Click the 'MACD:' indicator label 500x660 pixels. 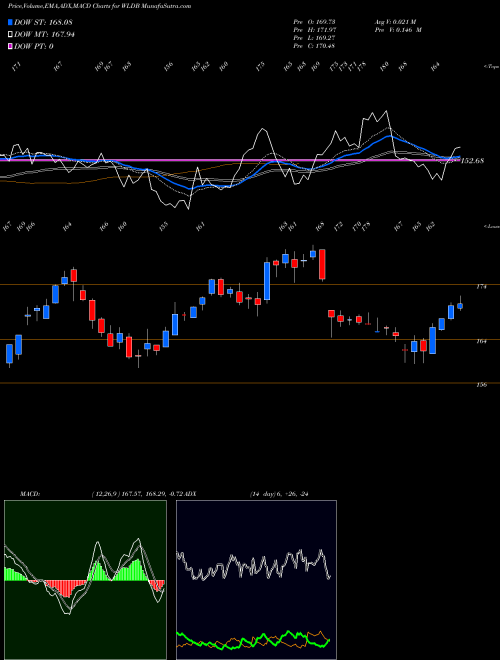click(30, 494)
